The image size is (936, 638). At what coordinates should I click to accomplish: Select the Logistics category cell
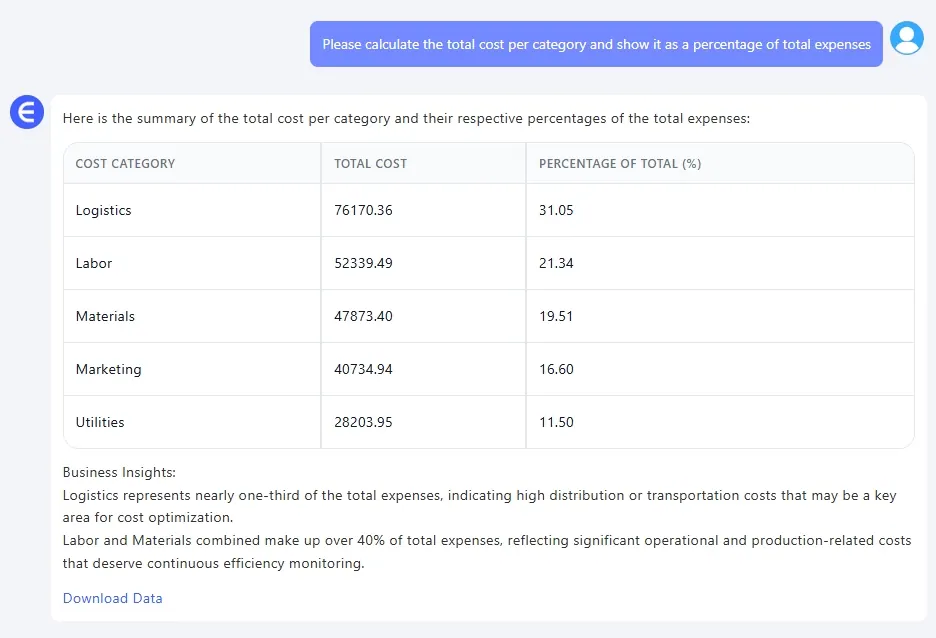[103, 210]
